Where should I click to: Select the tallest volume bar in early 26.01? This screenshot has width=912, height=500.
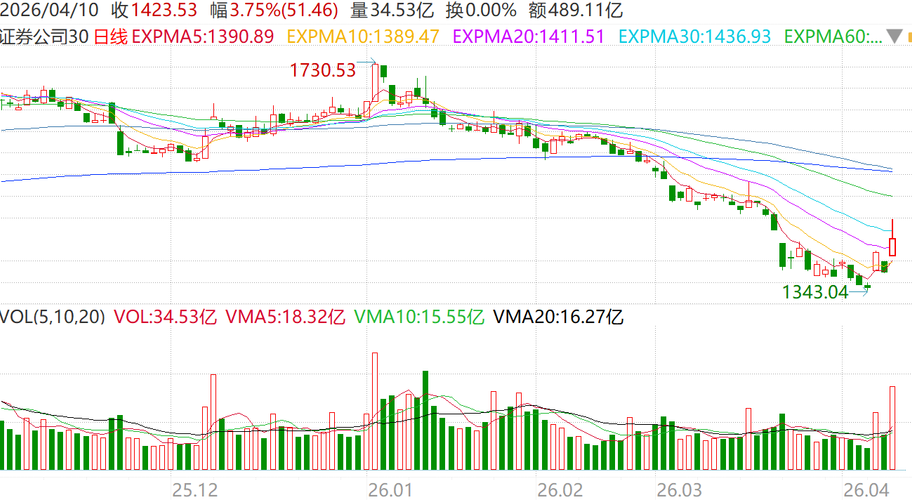[375, 411]
